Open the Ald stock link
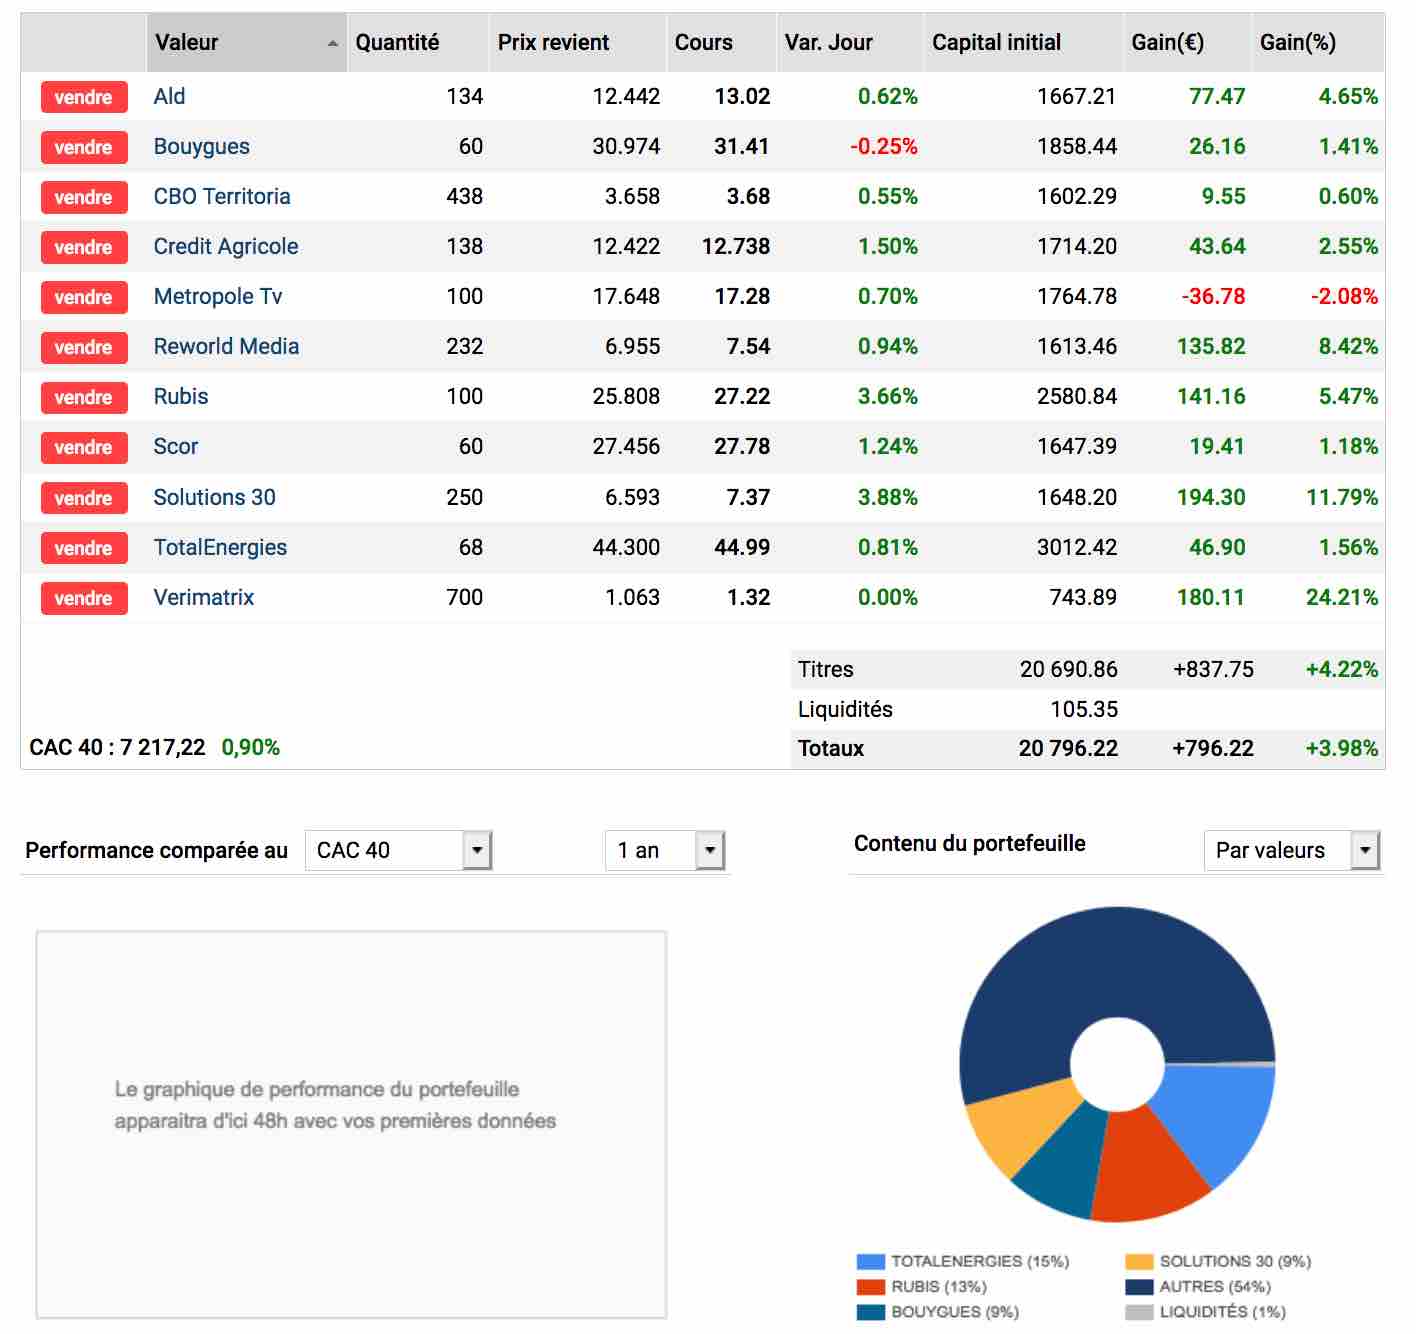 [169, 96]
